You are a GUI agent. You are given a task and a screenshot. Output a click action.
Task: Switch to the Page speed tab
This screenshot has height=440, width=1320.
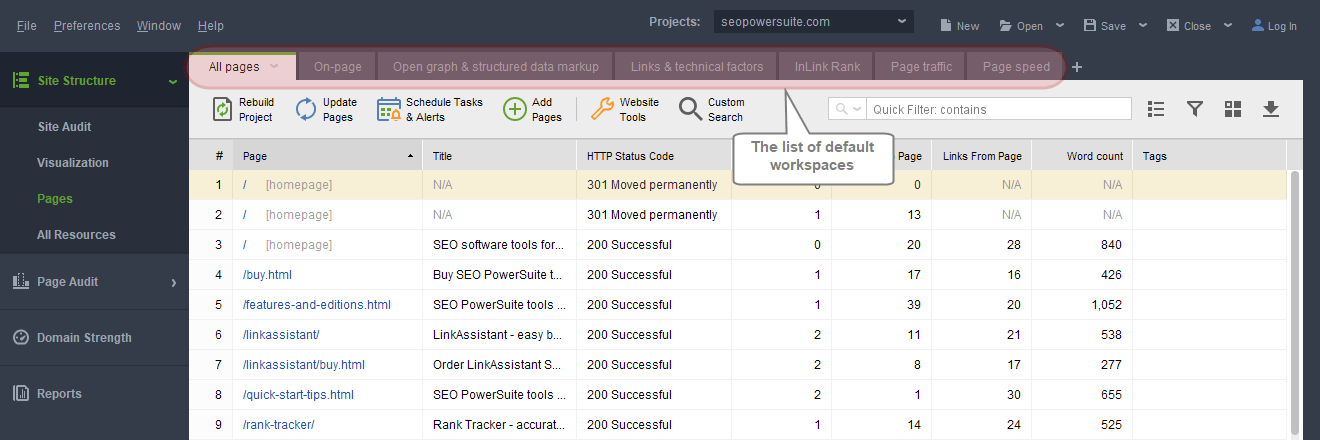1016,67
